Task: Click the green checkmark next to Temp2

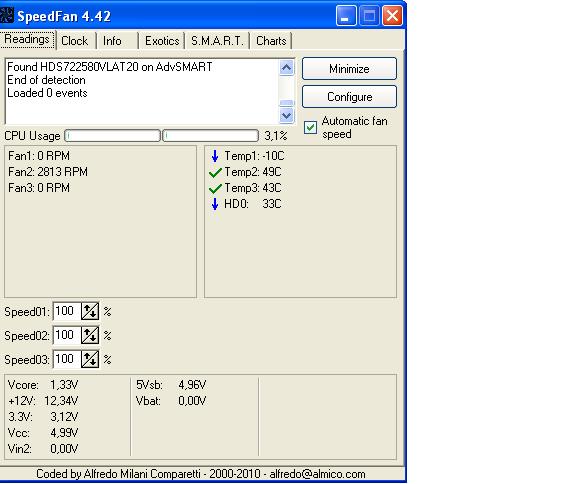Action: [x=215, y=172]
